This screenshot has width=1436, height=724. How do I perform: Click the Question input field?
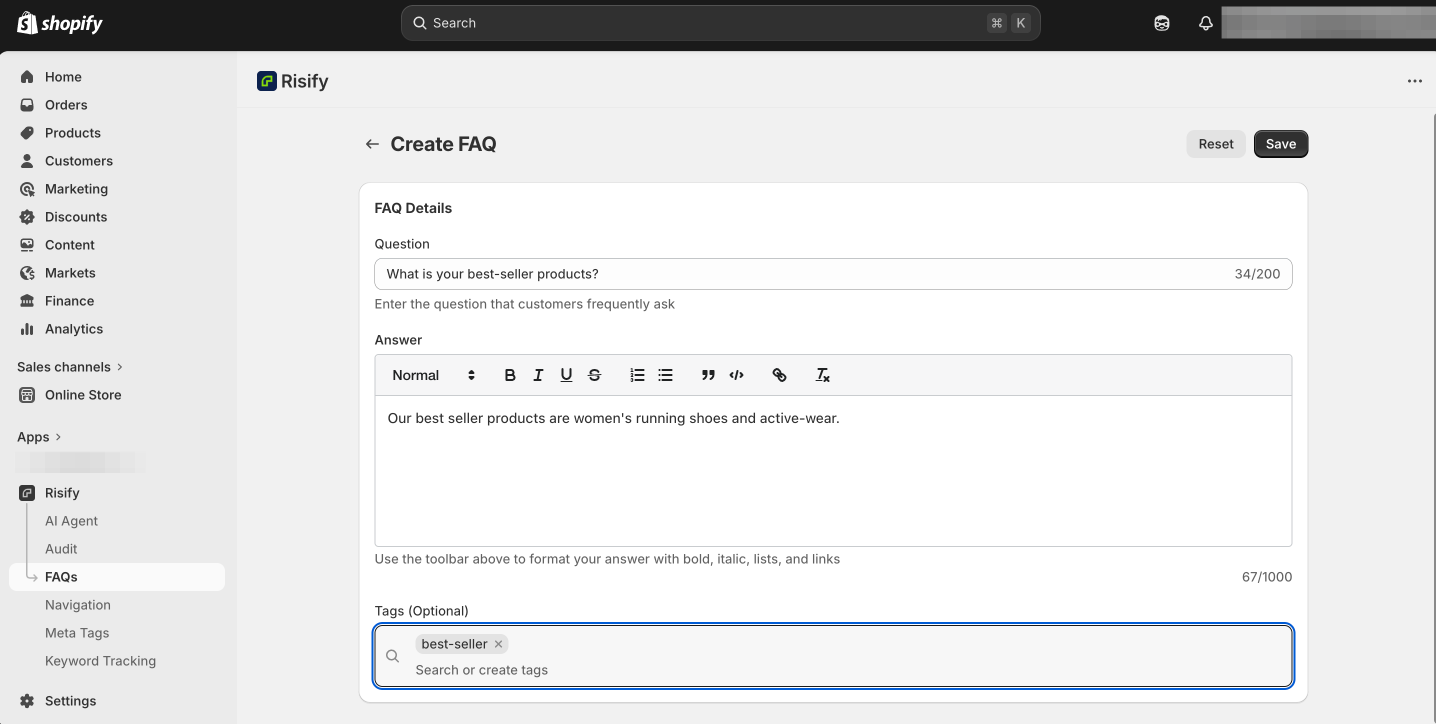pyautogui.click(x=800, y=274)
